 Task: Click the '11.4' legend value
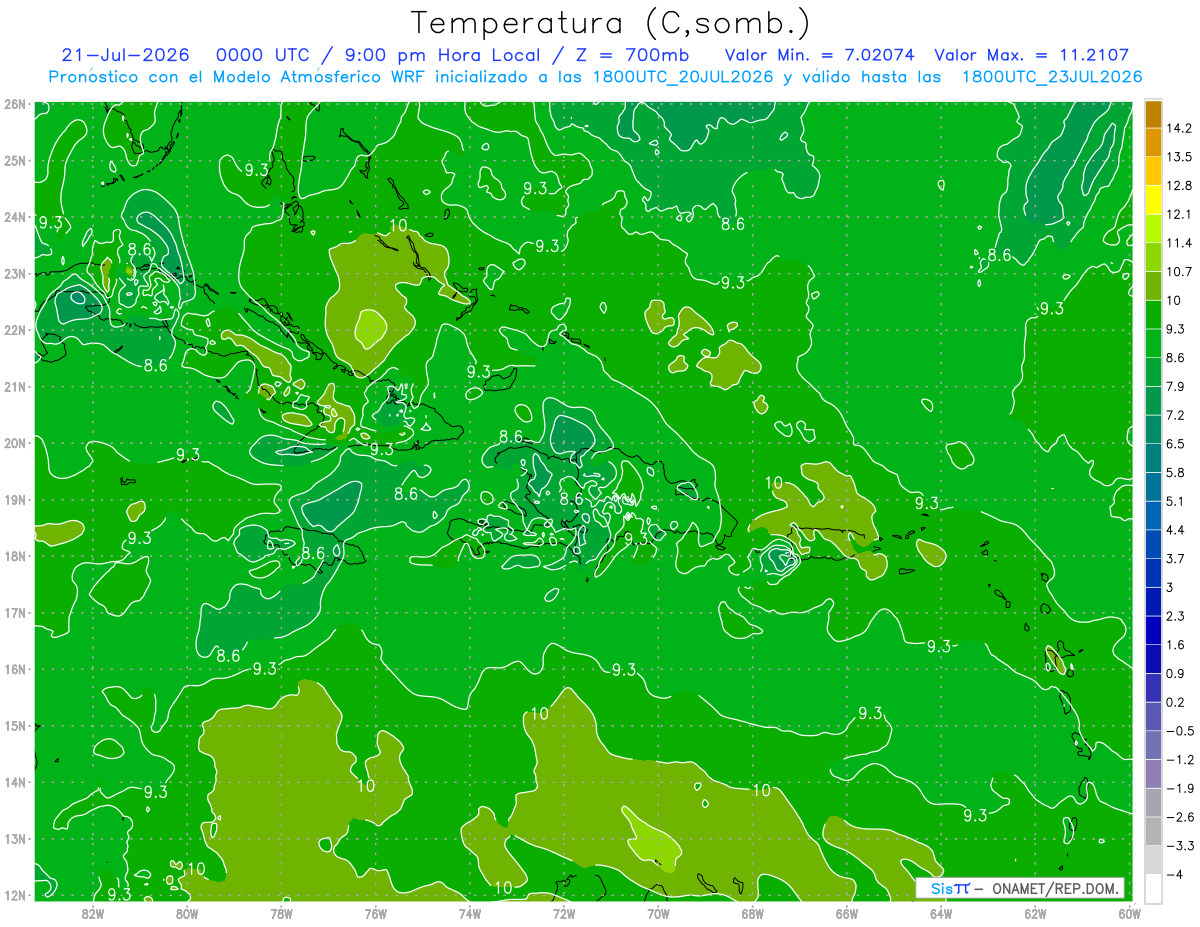pyautogui.click(x=1179, y=243)
